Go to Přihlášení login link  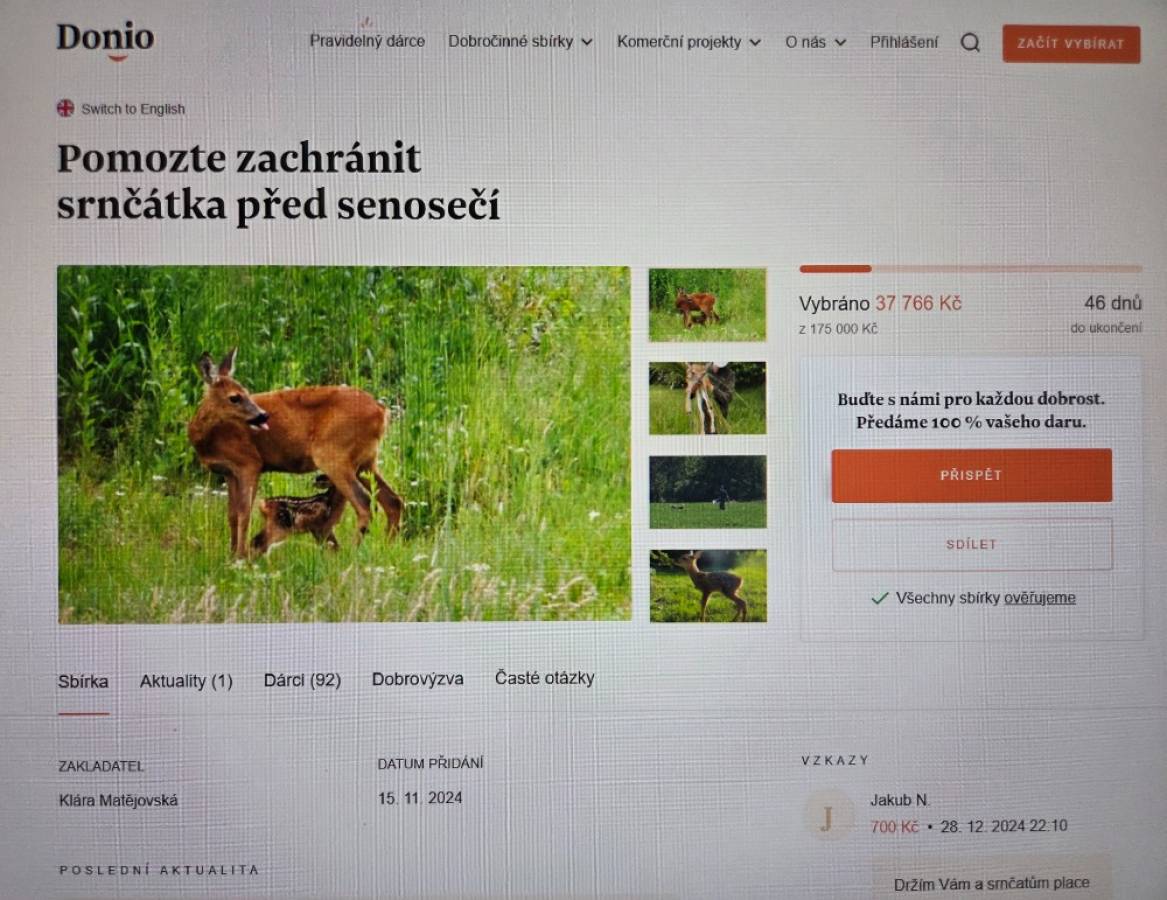click(904, 42)
